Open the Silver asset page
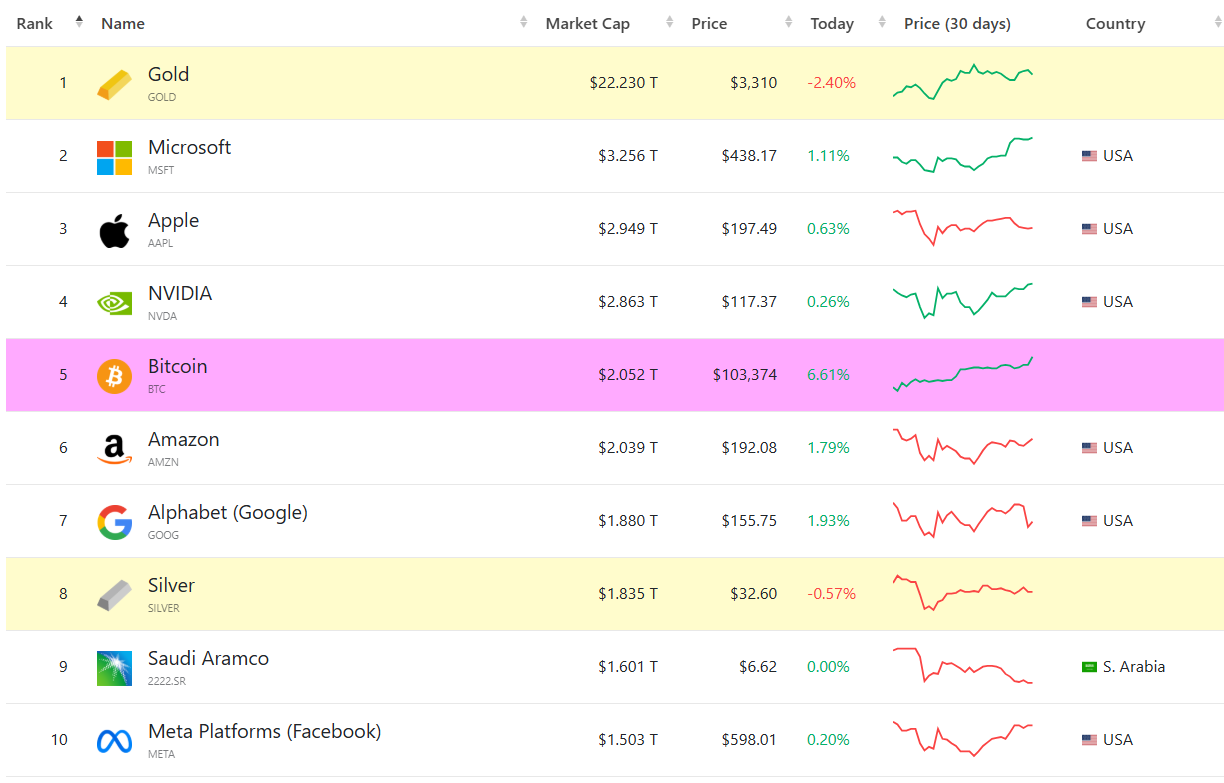Image resolution: width=1224 pixels, height=783 pixels. [x=171, y=585]
